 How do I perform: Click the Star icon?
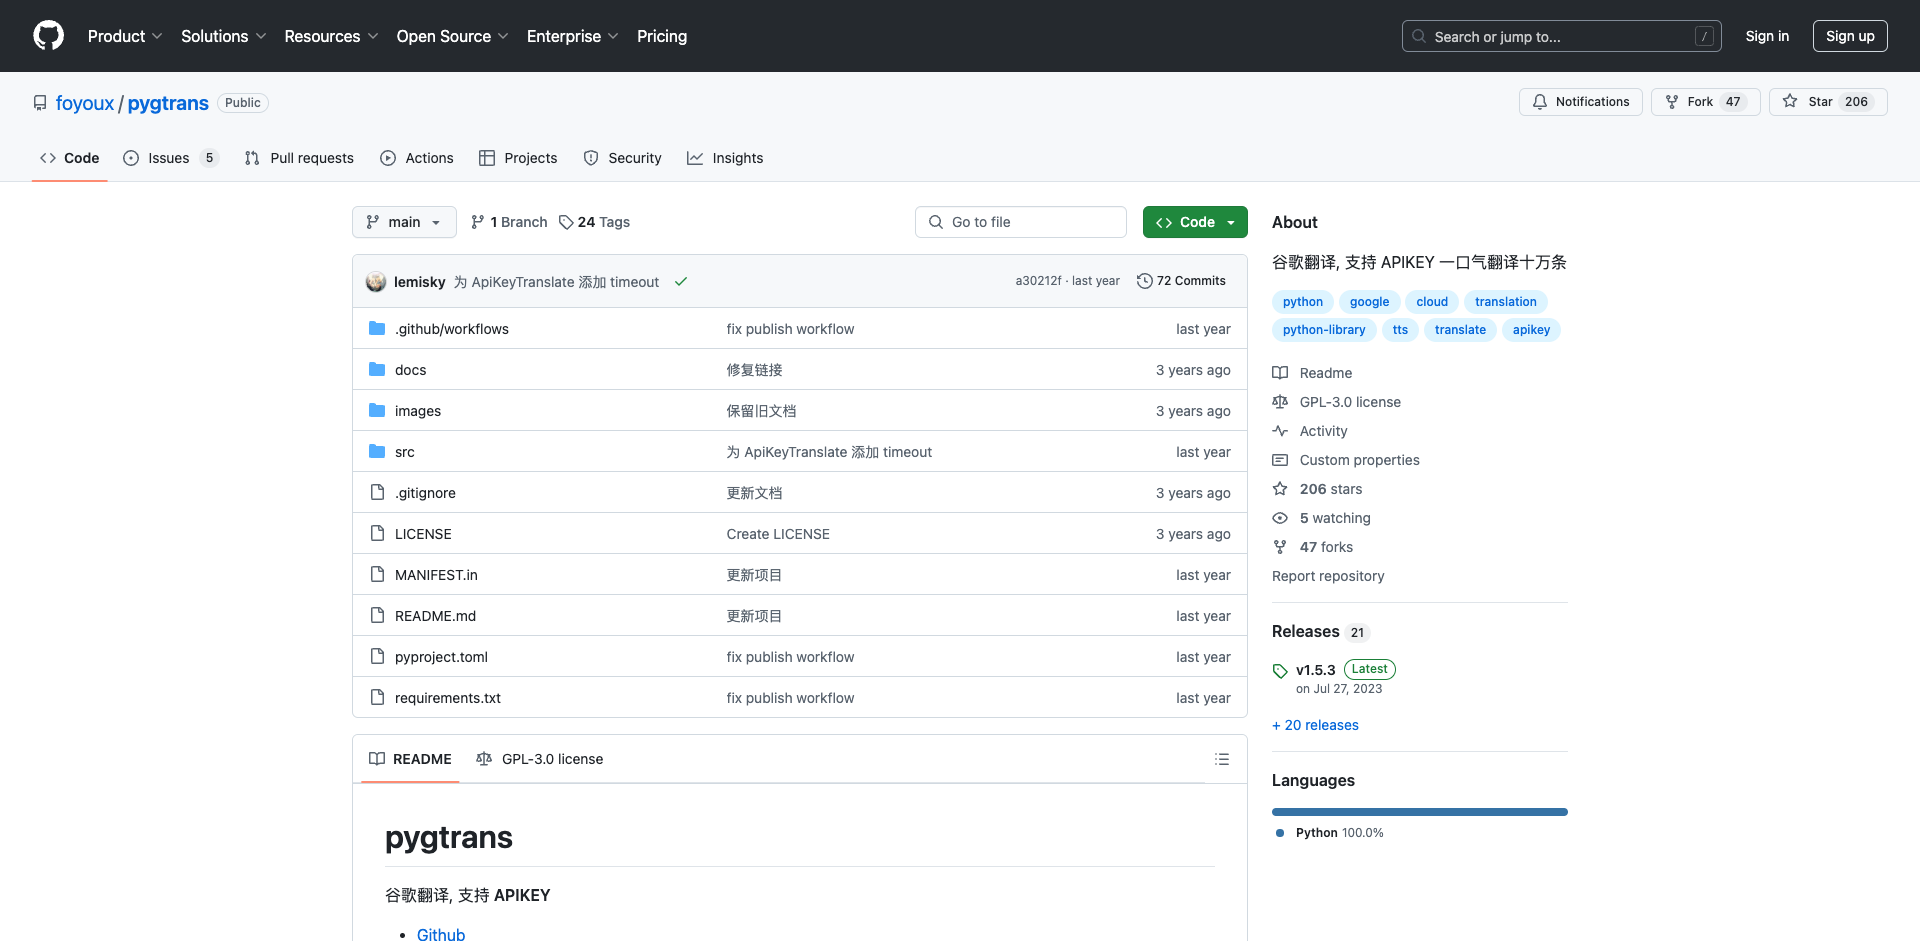click(x=1790, y=102)
